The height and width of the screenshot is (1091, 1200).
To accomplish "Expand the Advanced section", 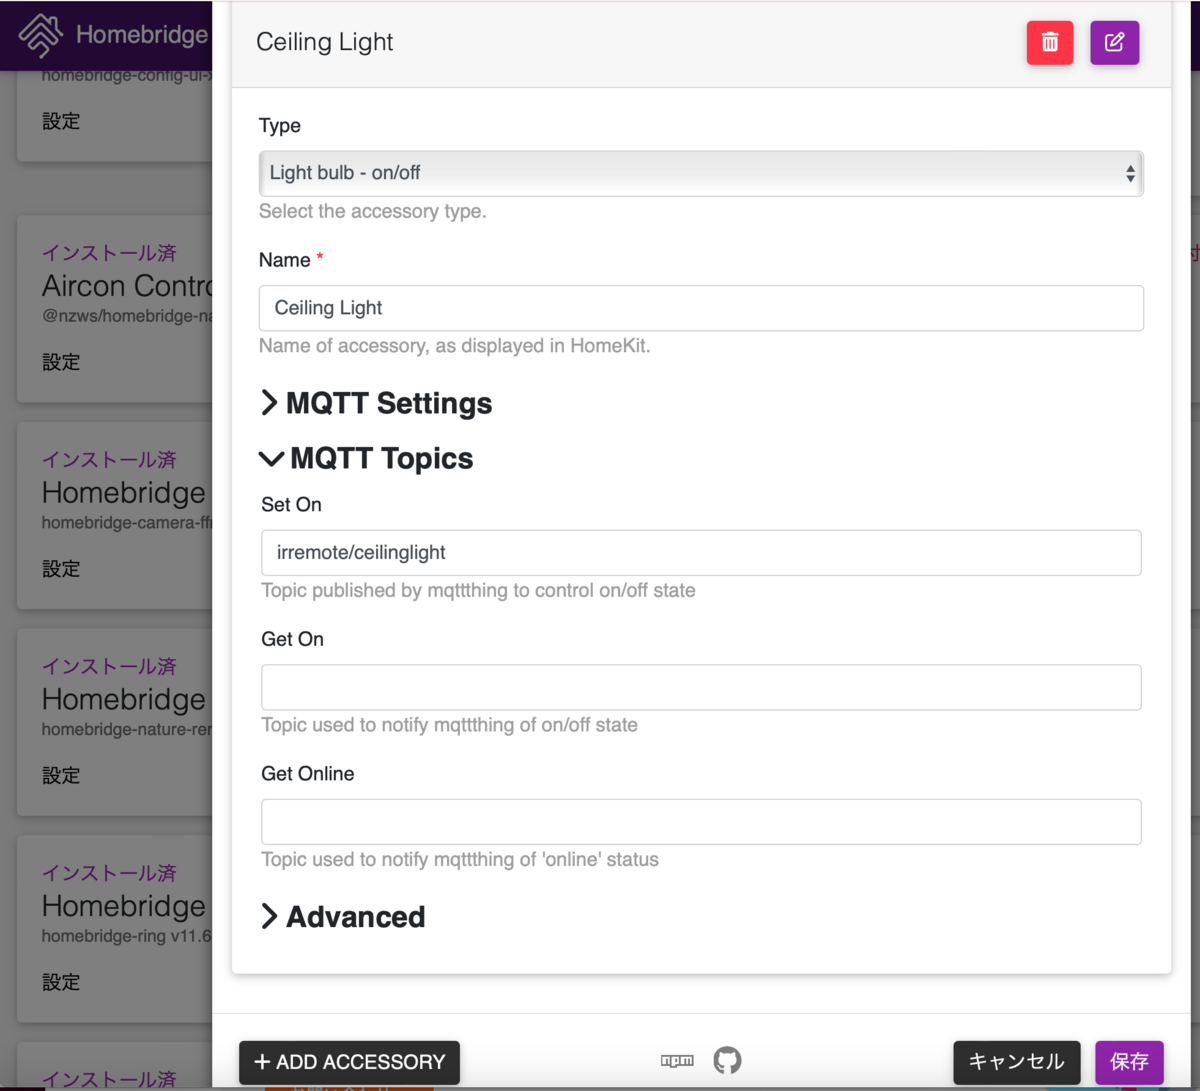I will [x=343, y=916].
